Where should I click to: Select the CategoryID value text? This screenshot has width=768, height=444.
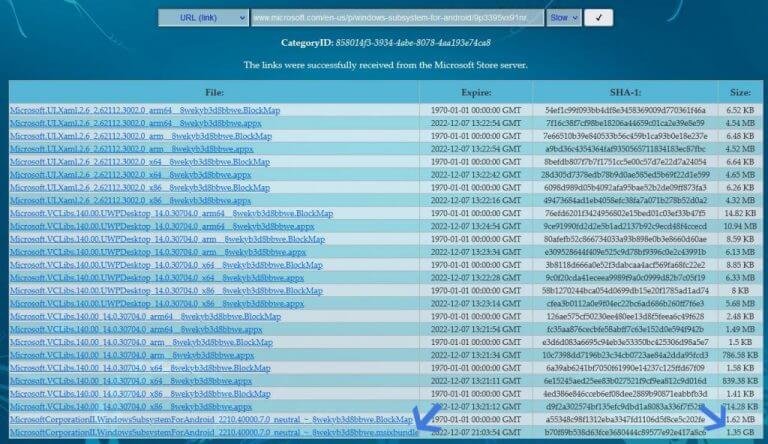point(413,43)
